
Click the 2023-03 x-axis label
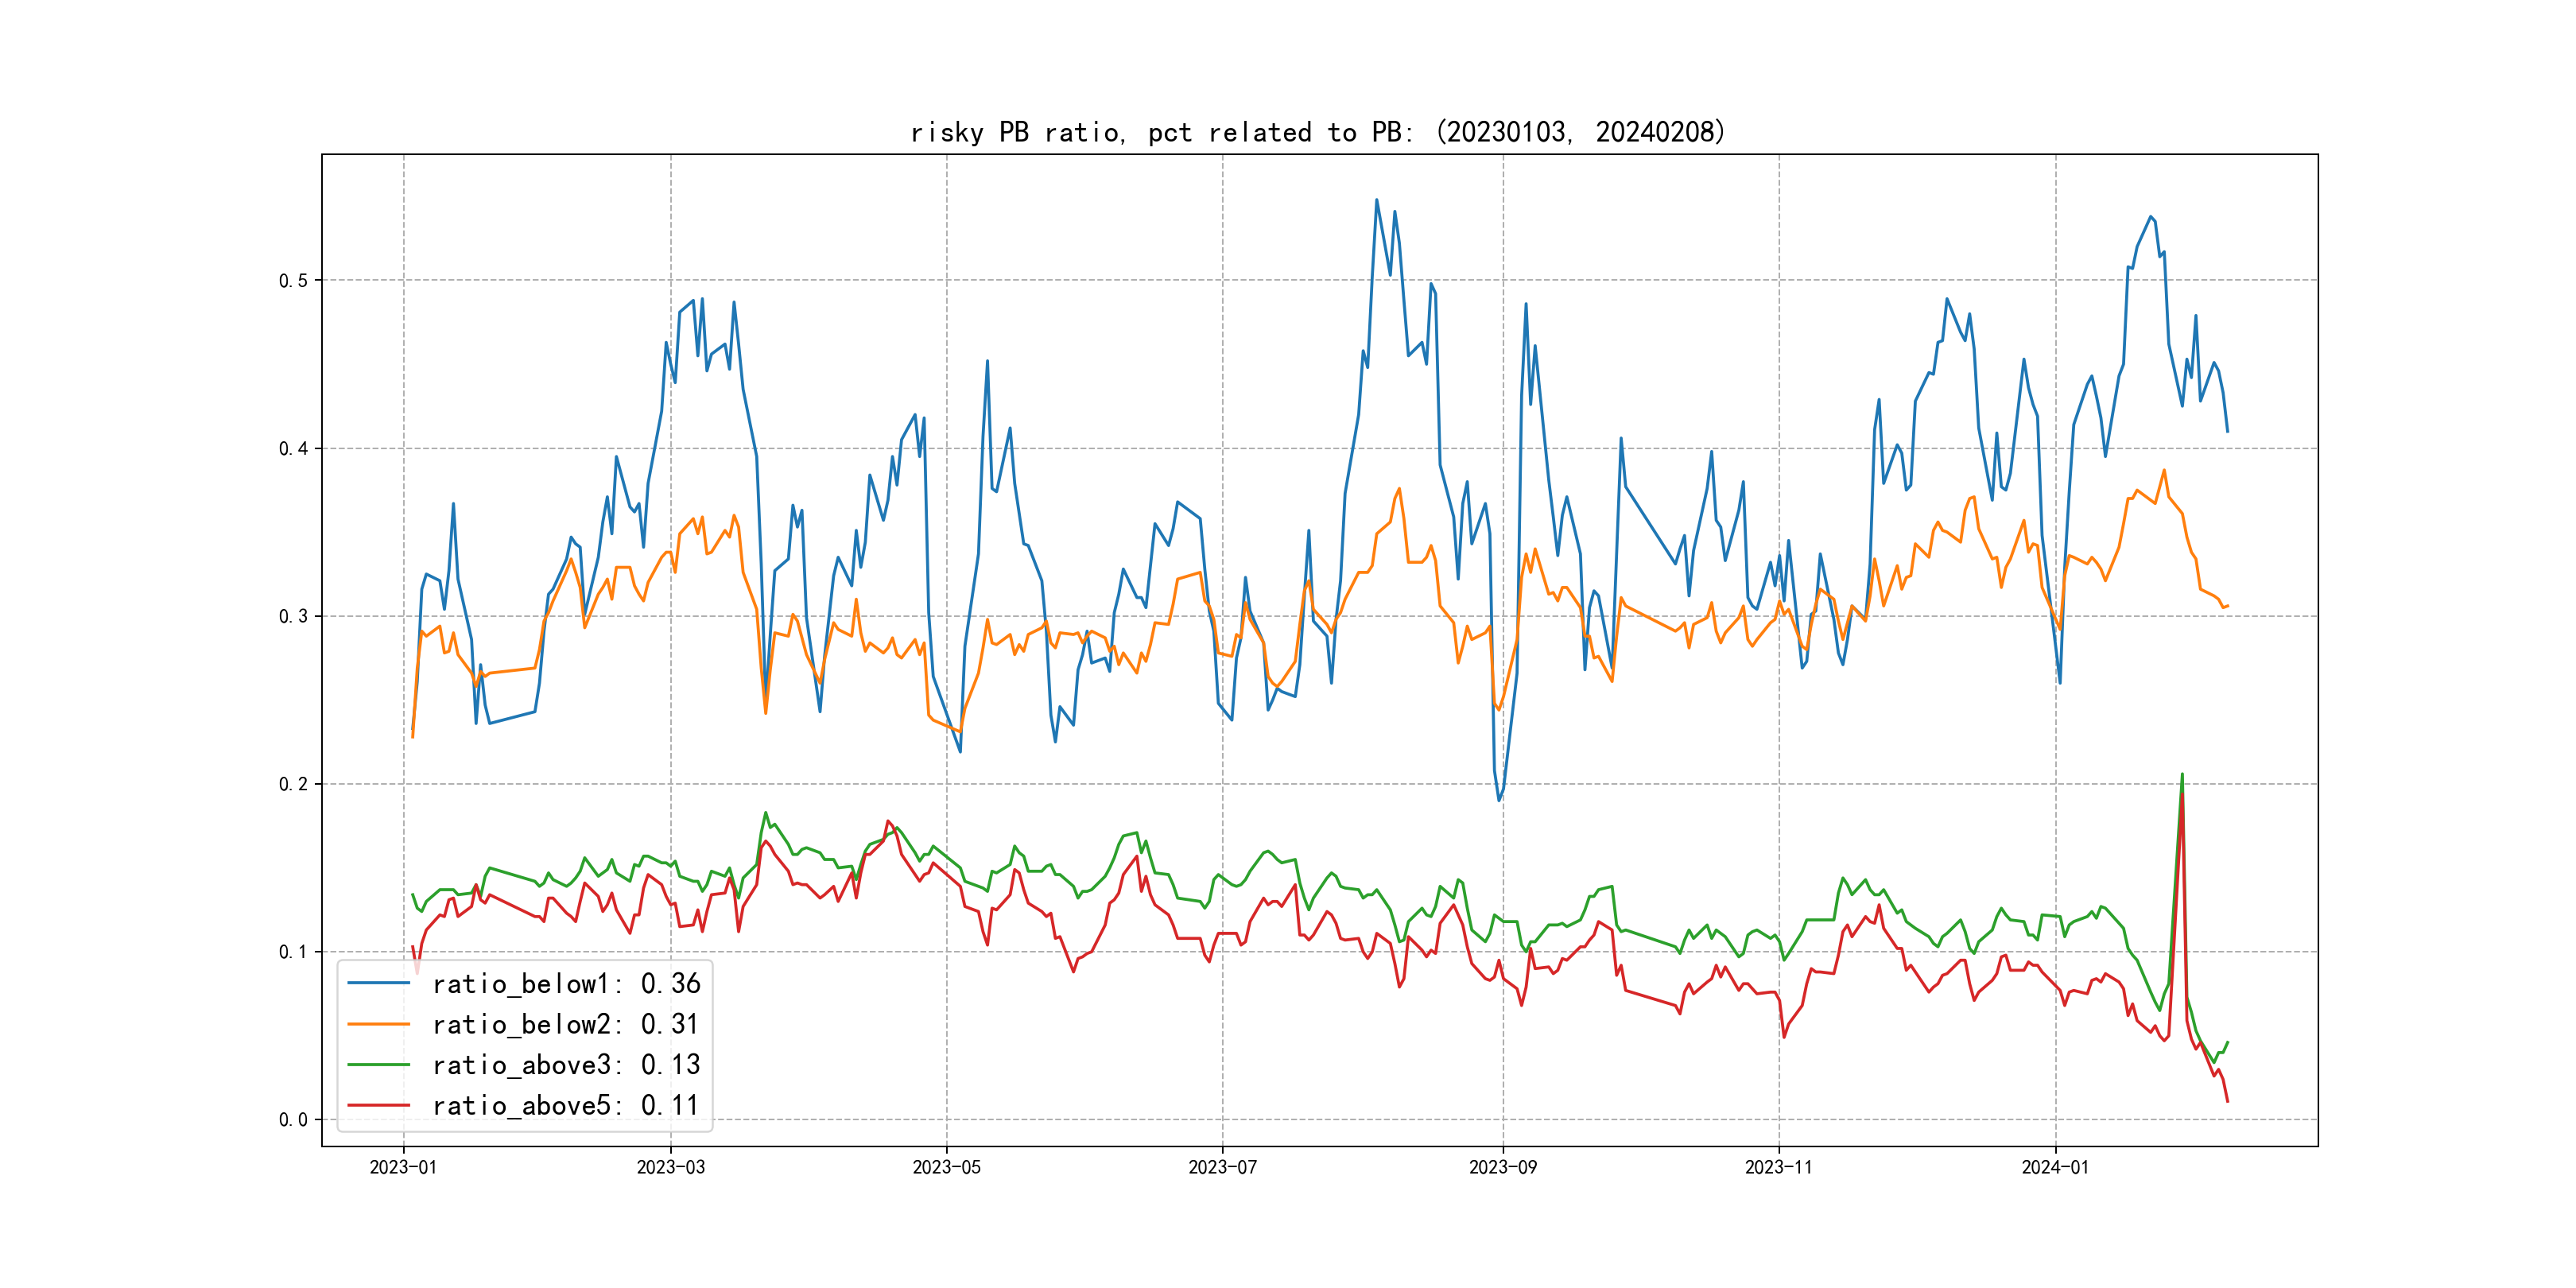[x=670, y=1168]
